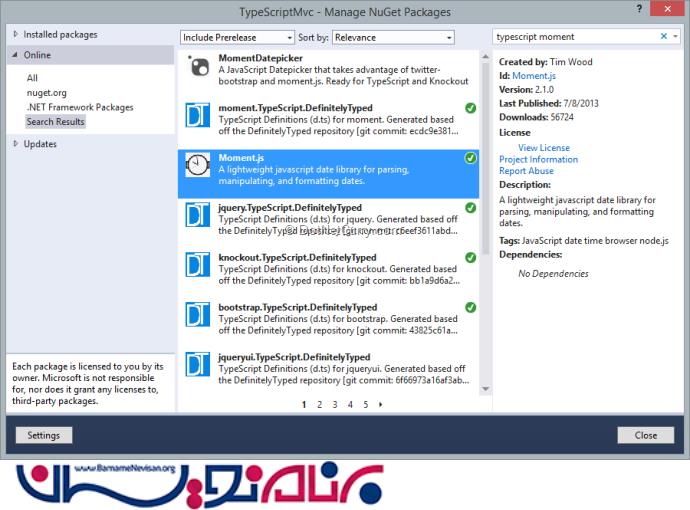The image size is (690, 510).
Task: Select moment.TypeScript.DefinitelyTyped package title
Action: click(x=296, y=108)
